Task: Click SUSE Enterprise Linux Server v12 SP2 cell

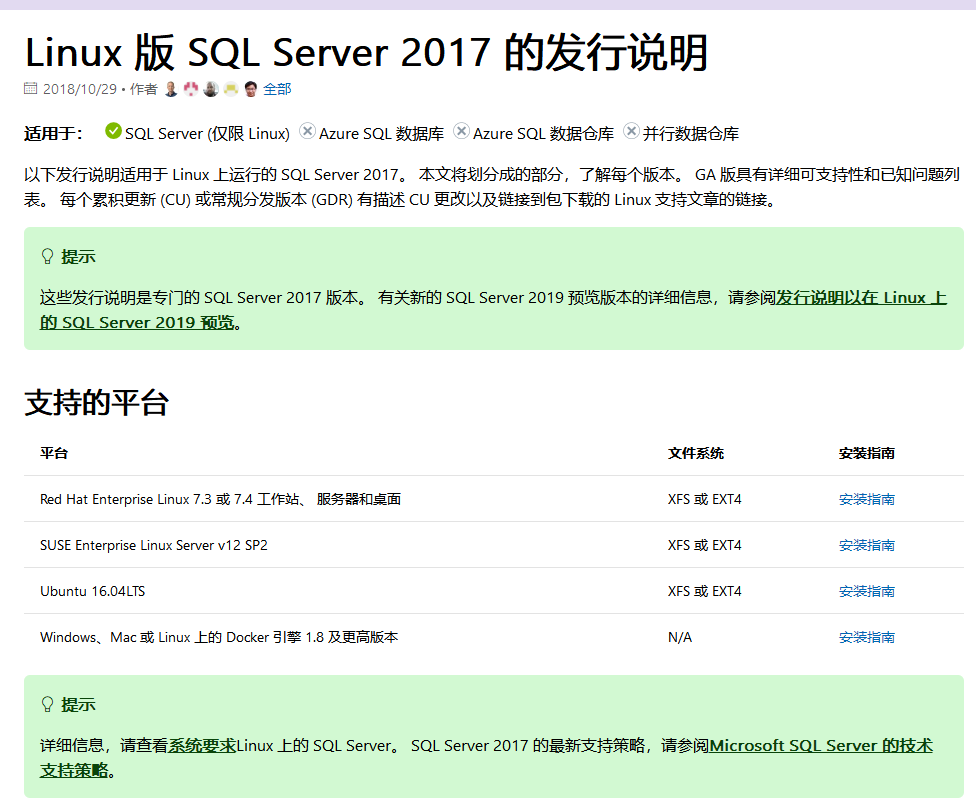Action: point(154,545)
